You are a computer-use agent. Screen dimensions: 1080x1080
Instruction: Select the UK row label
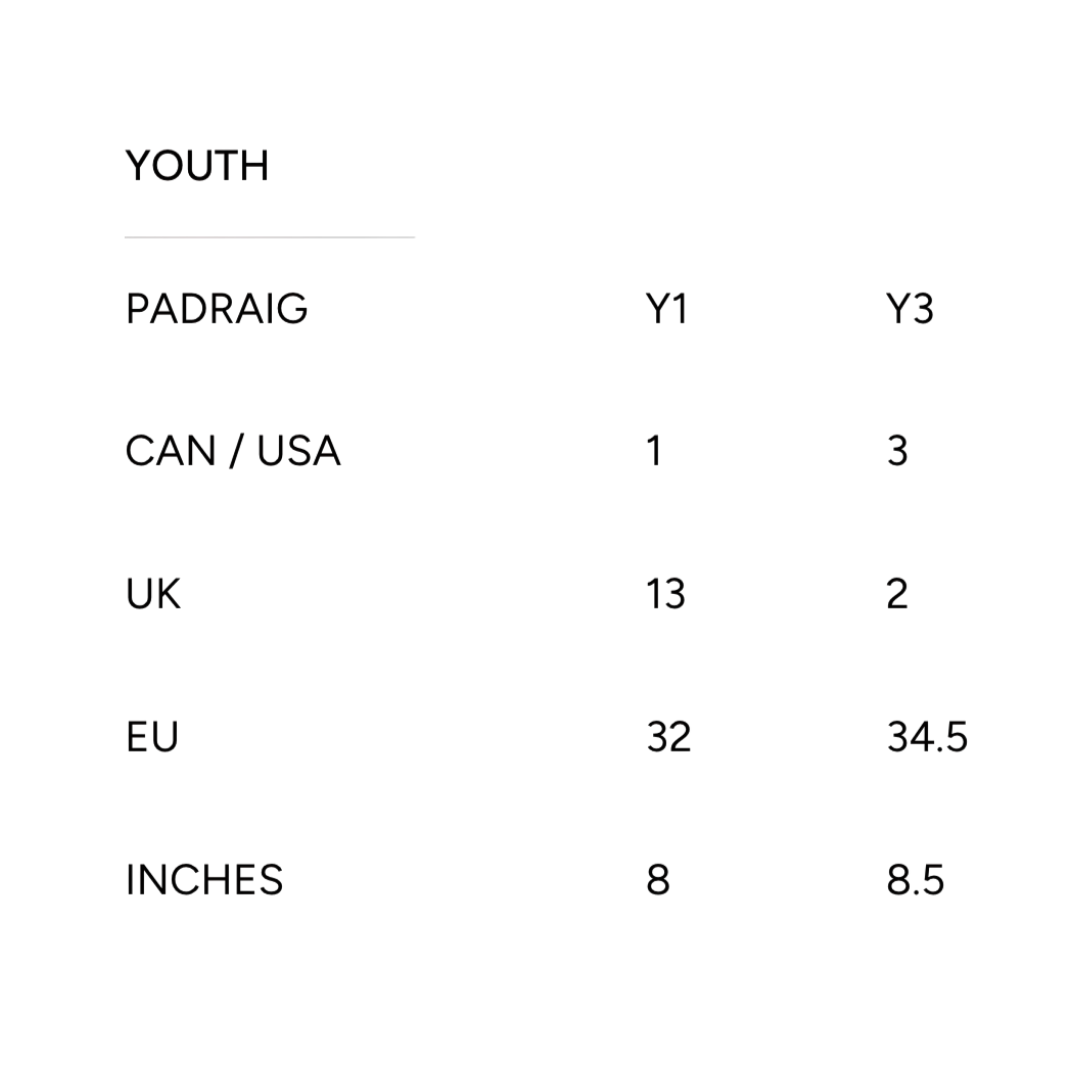[153, 594]
